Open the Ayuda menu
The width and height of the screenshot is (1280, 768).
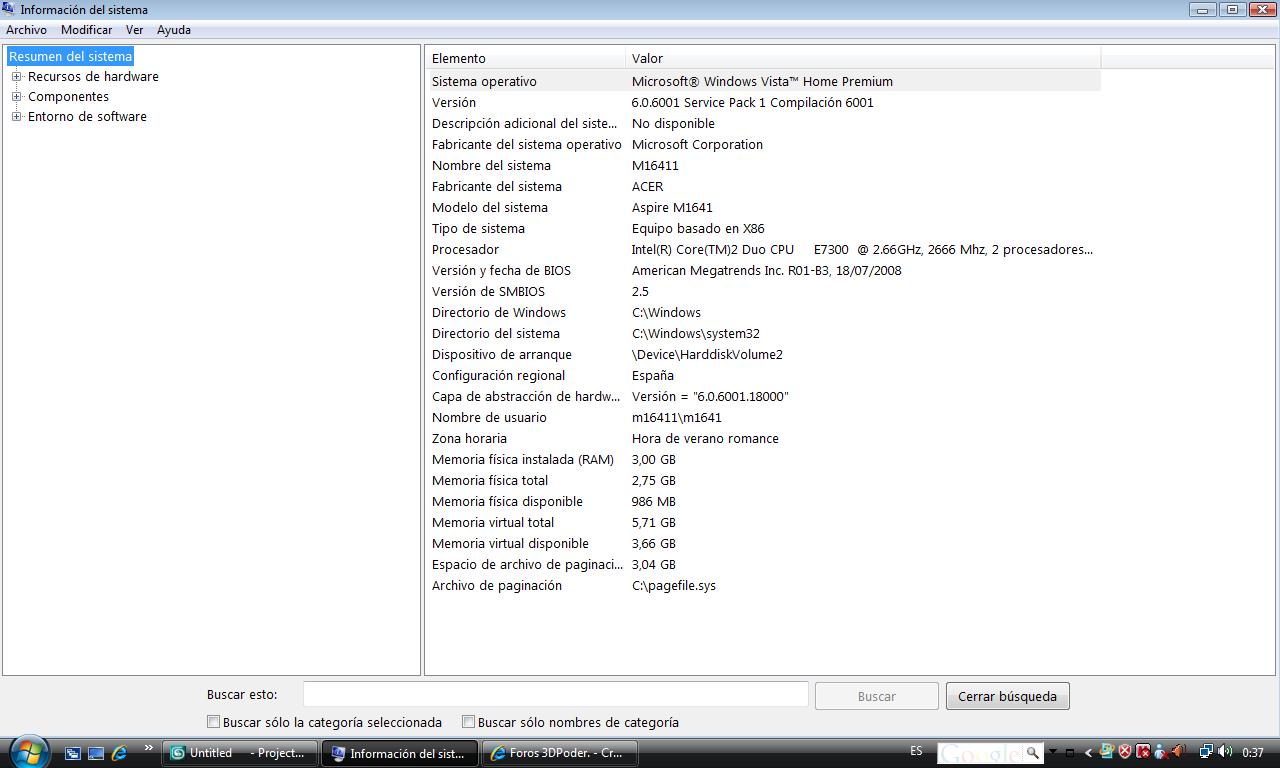point(174,30)
